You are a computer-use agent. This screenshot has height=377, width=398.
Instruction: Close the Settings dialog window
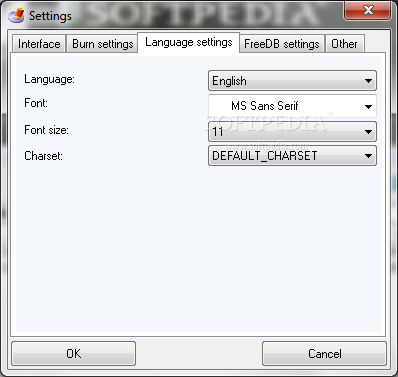point(368,10)
